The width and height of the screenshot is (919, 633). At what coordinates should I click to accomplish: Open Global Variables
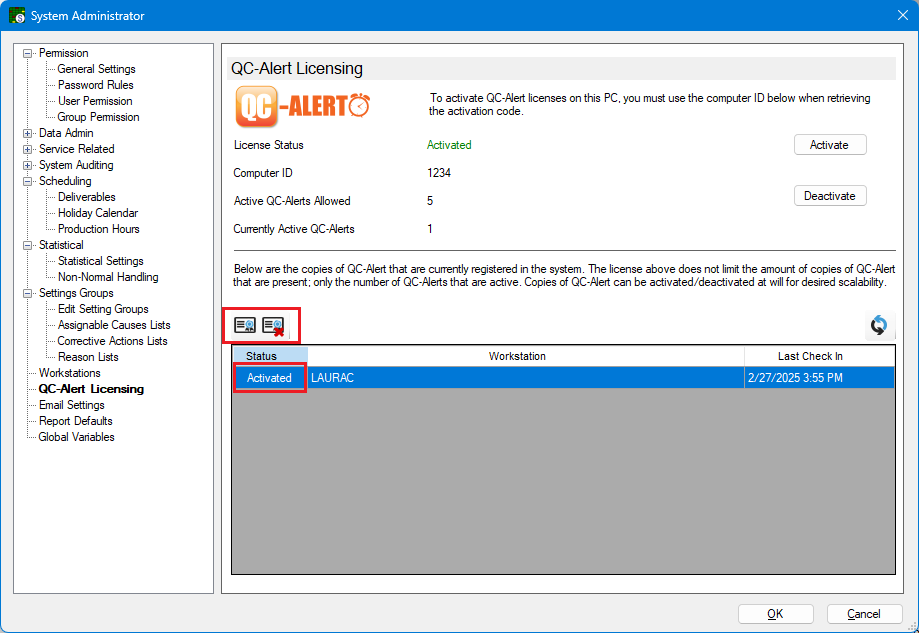tap(76, 437)
